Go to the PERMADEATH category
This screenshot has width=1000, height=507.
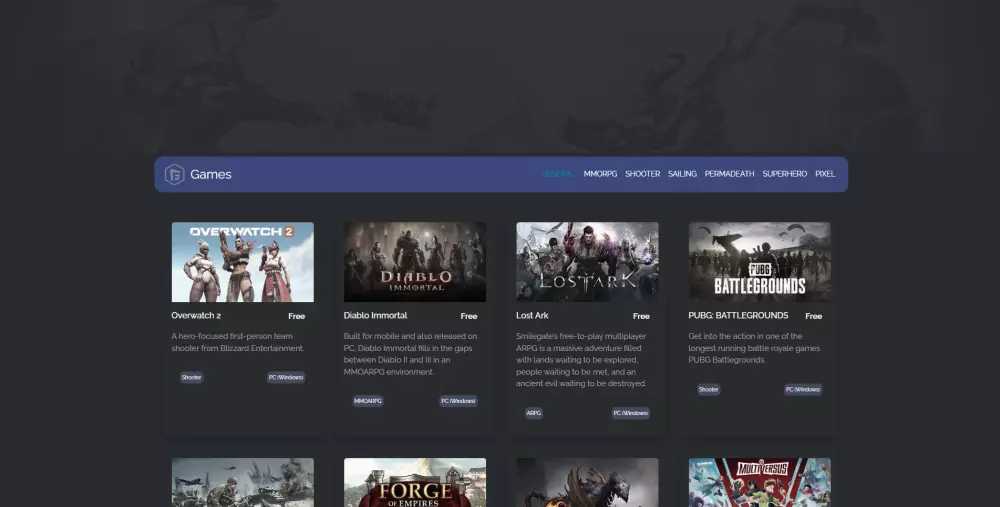[730, 173]
